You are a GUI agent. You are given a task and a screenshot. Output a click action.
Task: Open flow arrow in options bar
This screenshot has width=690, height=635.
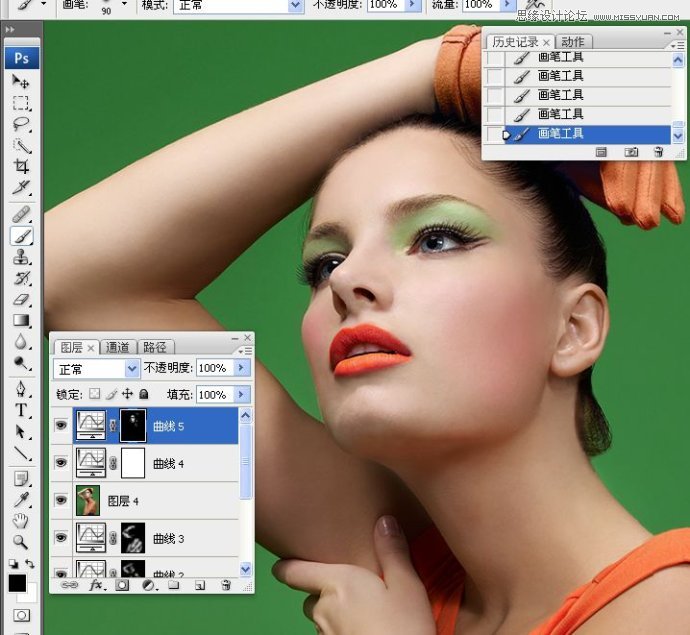508,5
